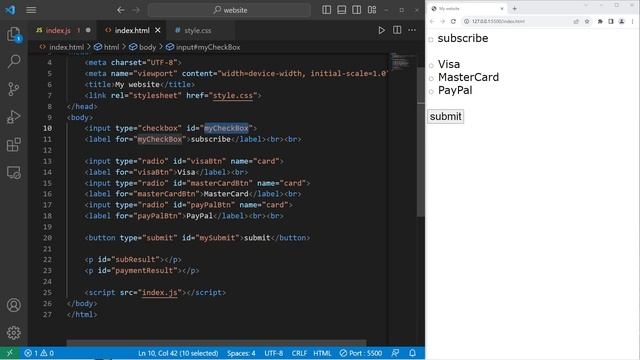The height and width of the screenshot is (360, 640).
Task: Click the subscribe label in the webpage
Action: (463, 38)
